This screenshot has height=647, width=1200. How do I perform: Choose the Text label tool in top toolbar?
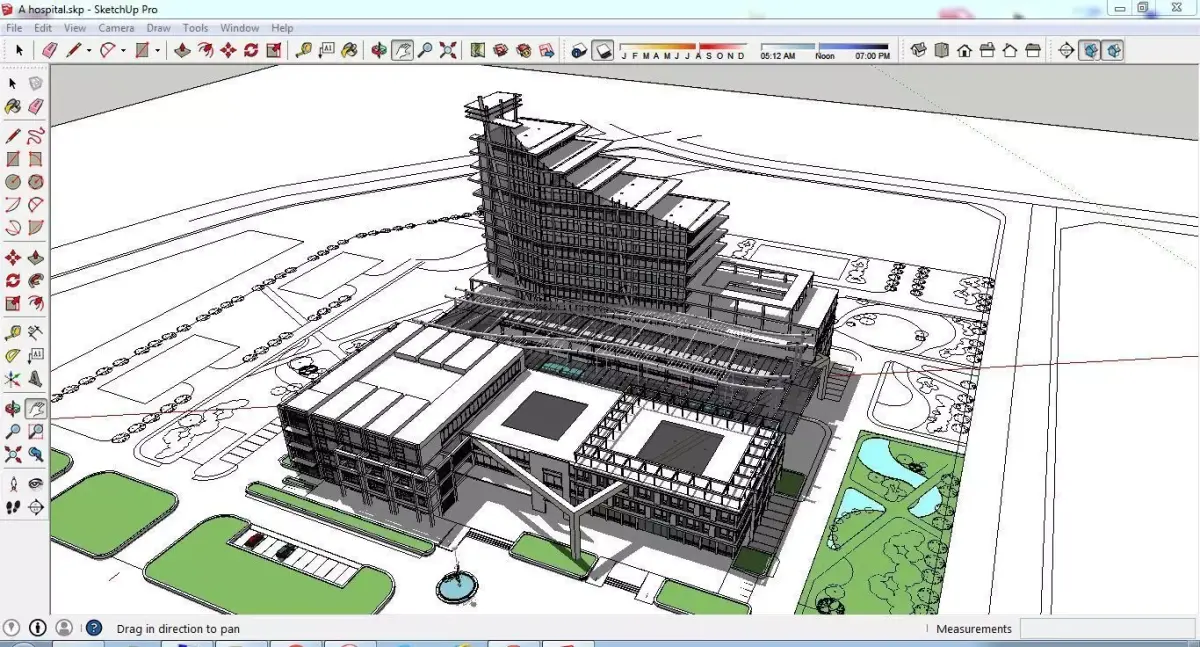click(x=326, y=50)
